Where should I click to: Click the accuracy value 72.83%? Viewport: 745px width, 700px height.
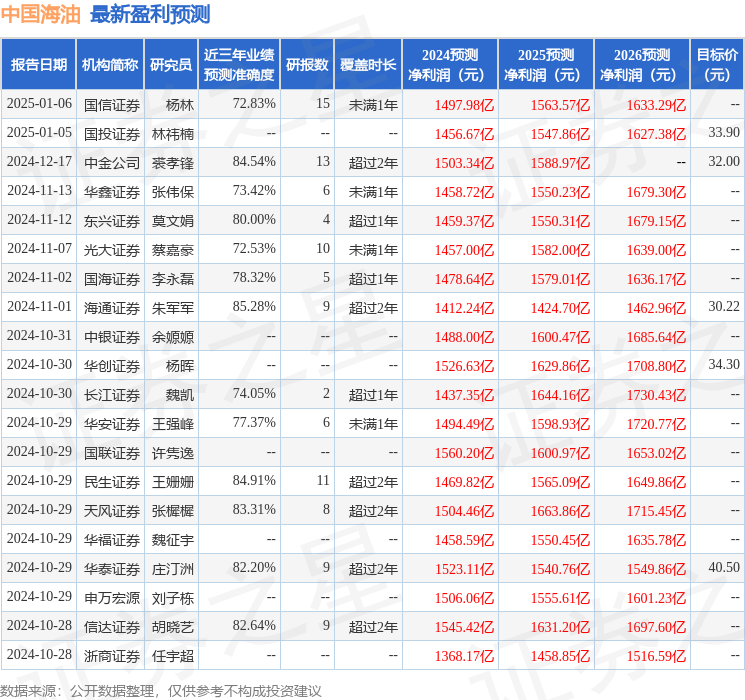(x=254, y=103)
